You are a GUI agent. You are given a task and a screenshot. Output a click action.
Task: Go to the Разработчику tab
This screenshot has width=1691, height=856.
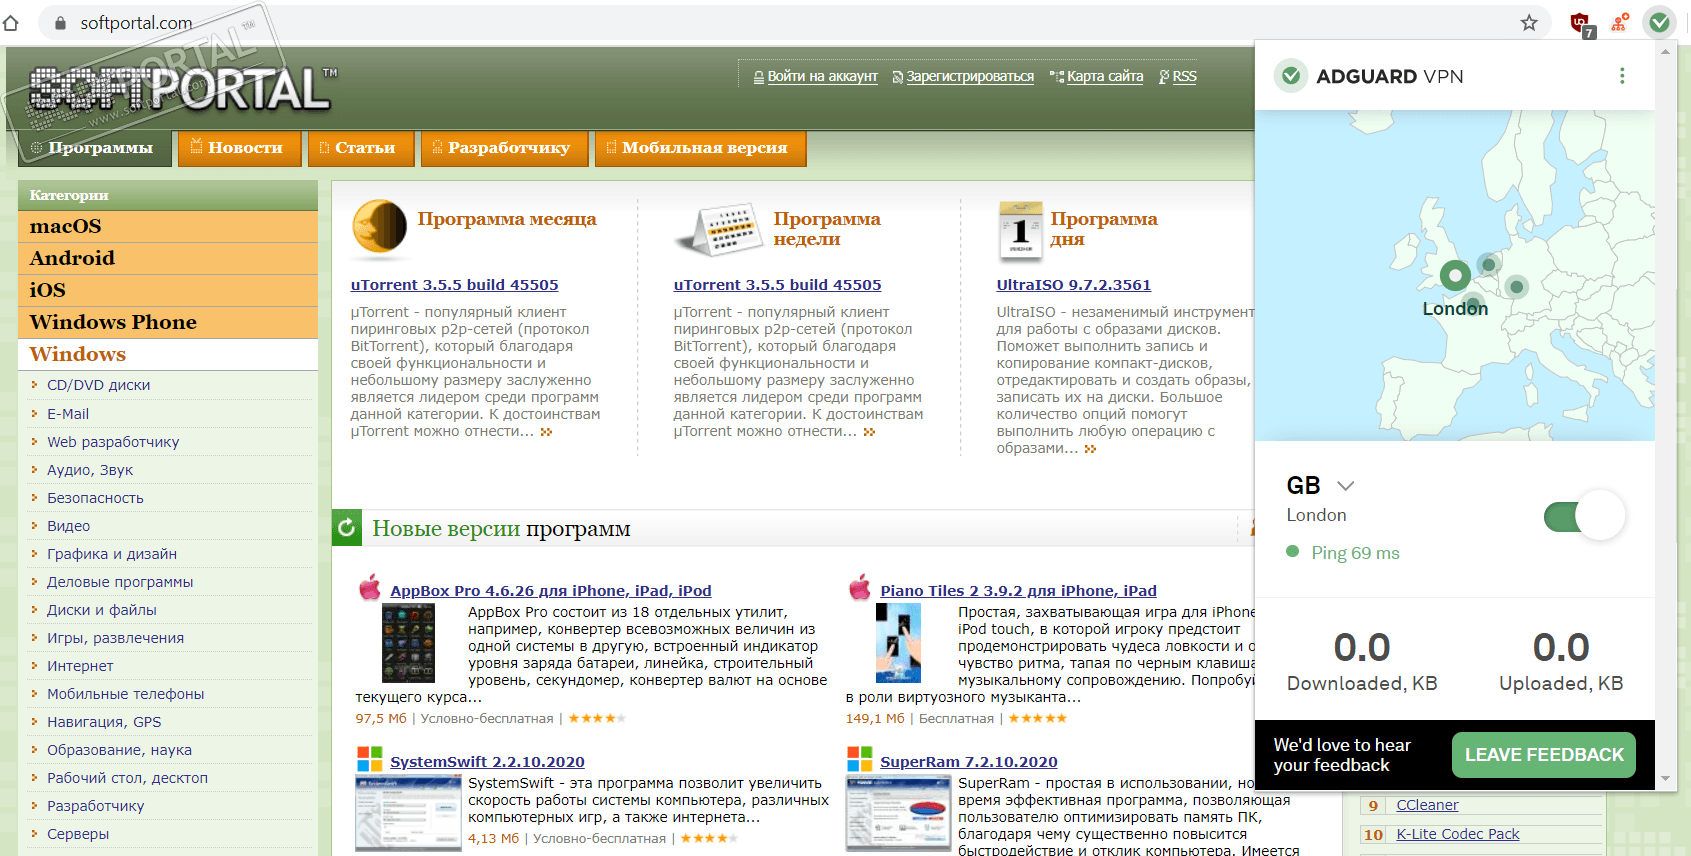[x=503, y=148]
